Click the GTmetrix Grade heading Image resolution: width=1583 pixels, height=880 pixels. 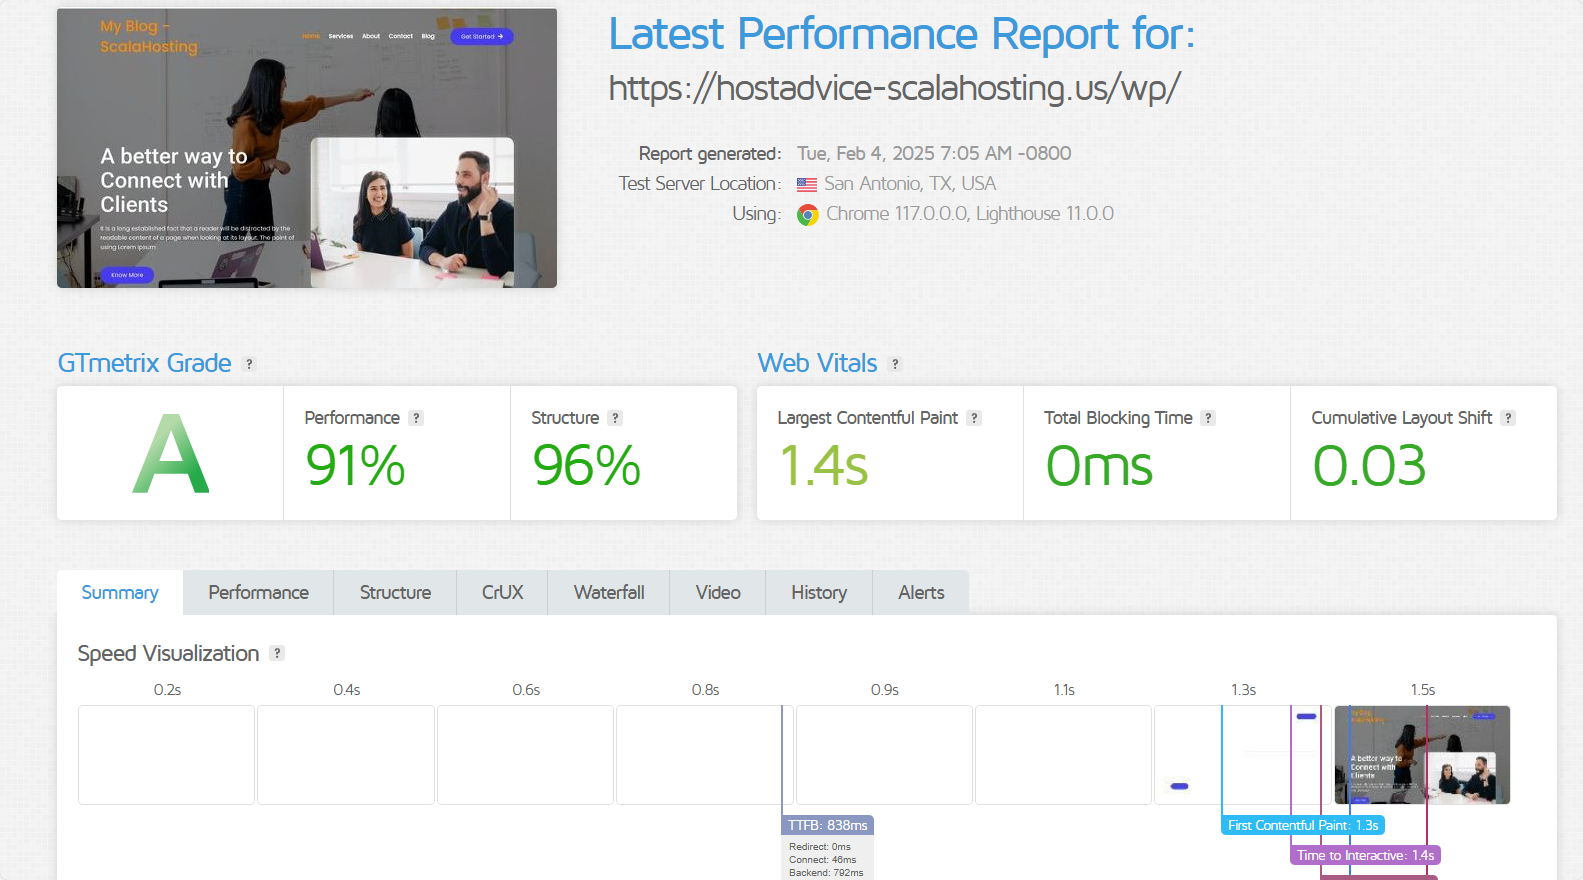[x=144, y=363]
